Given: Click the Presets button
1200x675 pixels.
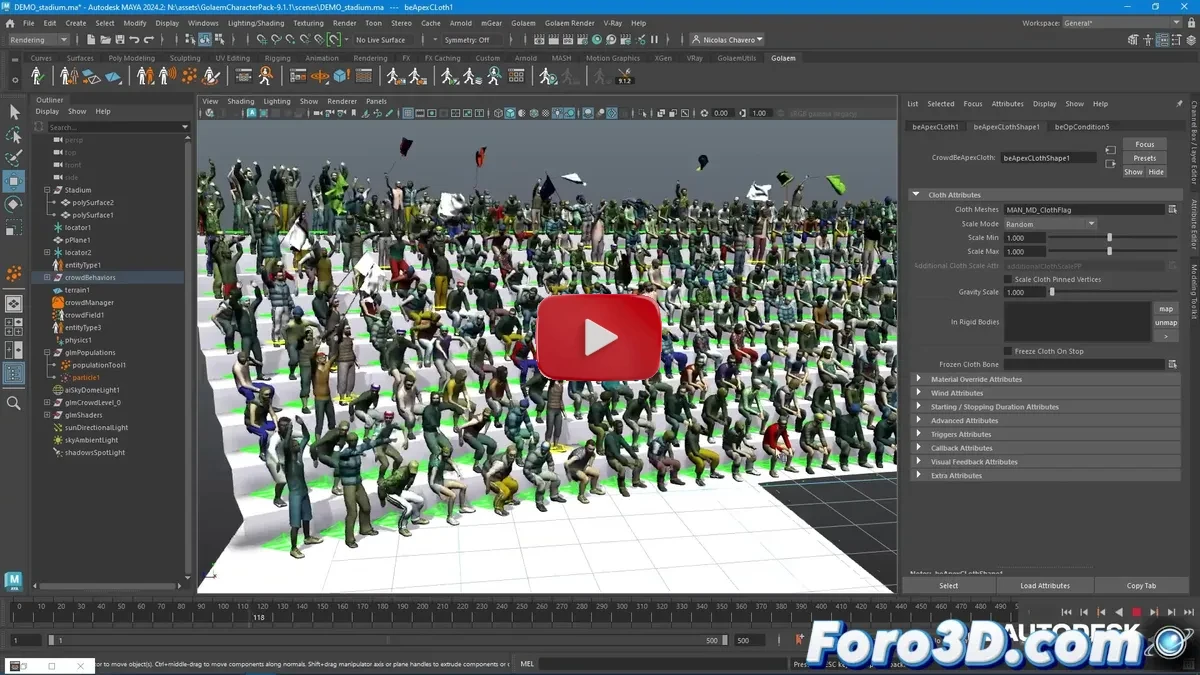Looking at the screenshot, I should point(1145,158).
